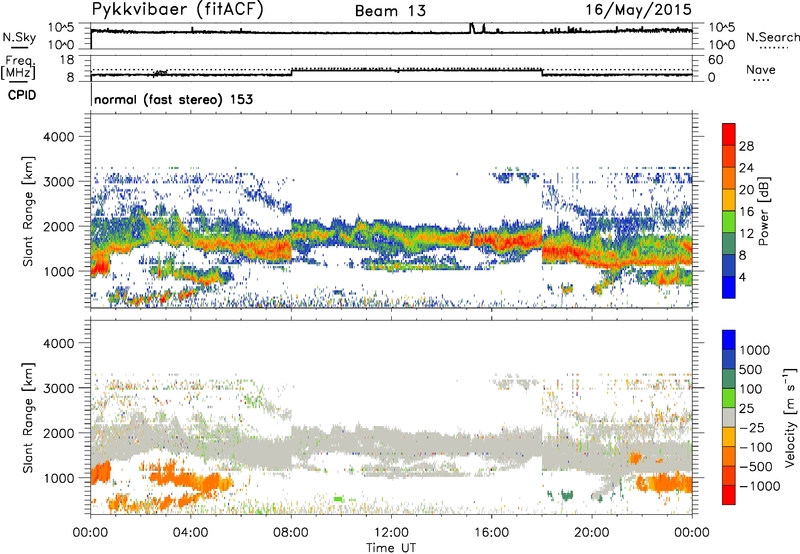The width and height of the screenshot is (800, 554).
Task: Click the '20:00' time axis tick label
Action: [x=591, y=533]
